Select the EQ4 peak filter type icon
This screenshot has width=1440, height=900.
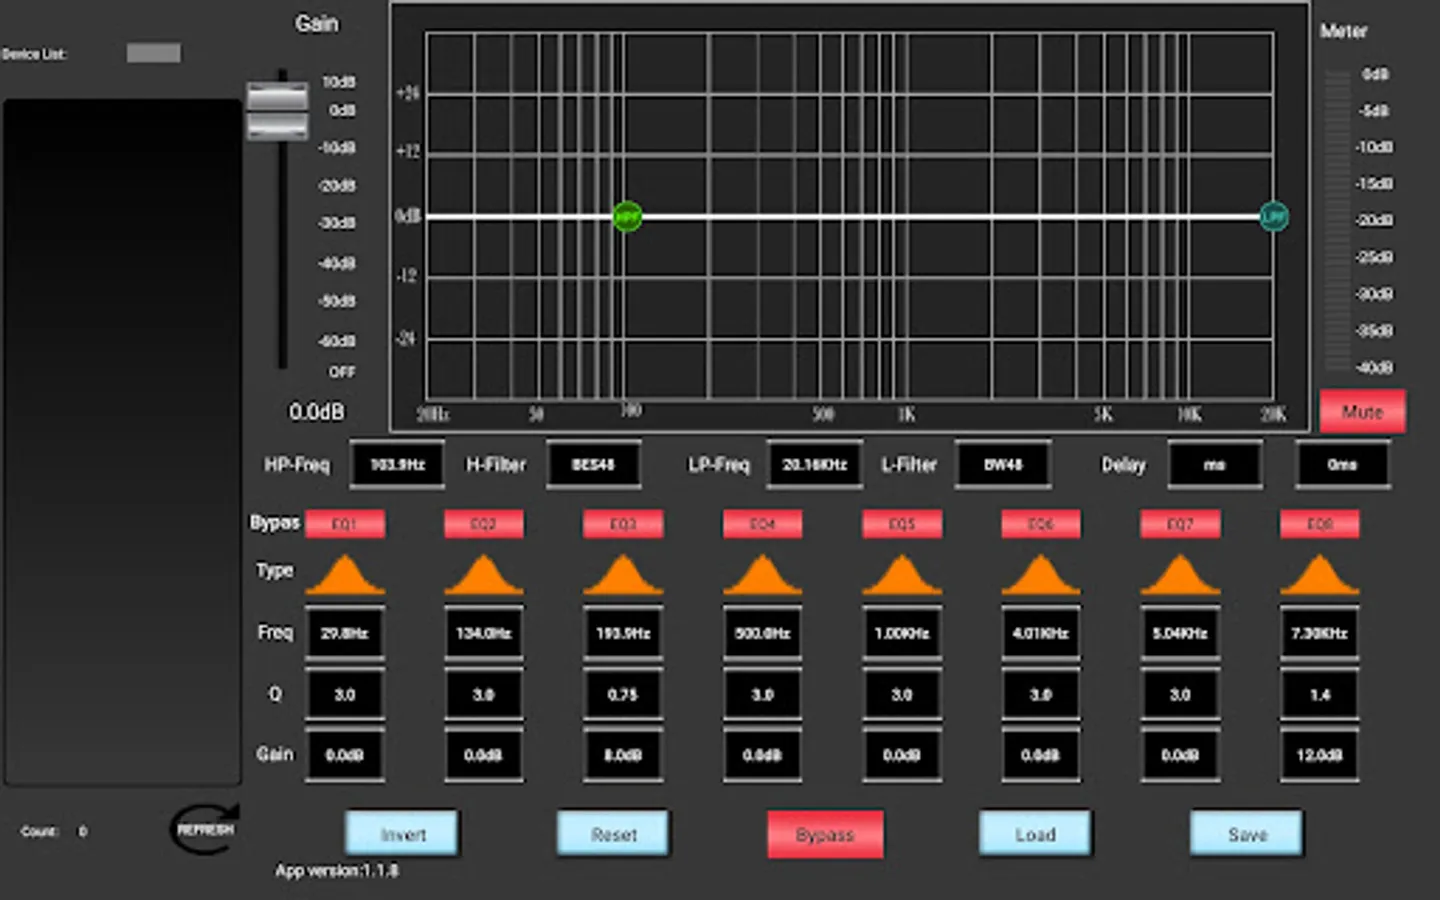[762, 575]
